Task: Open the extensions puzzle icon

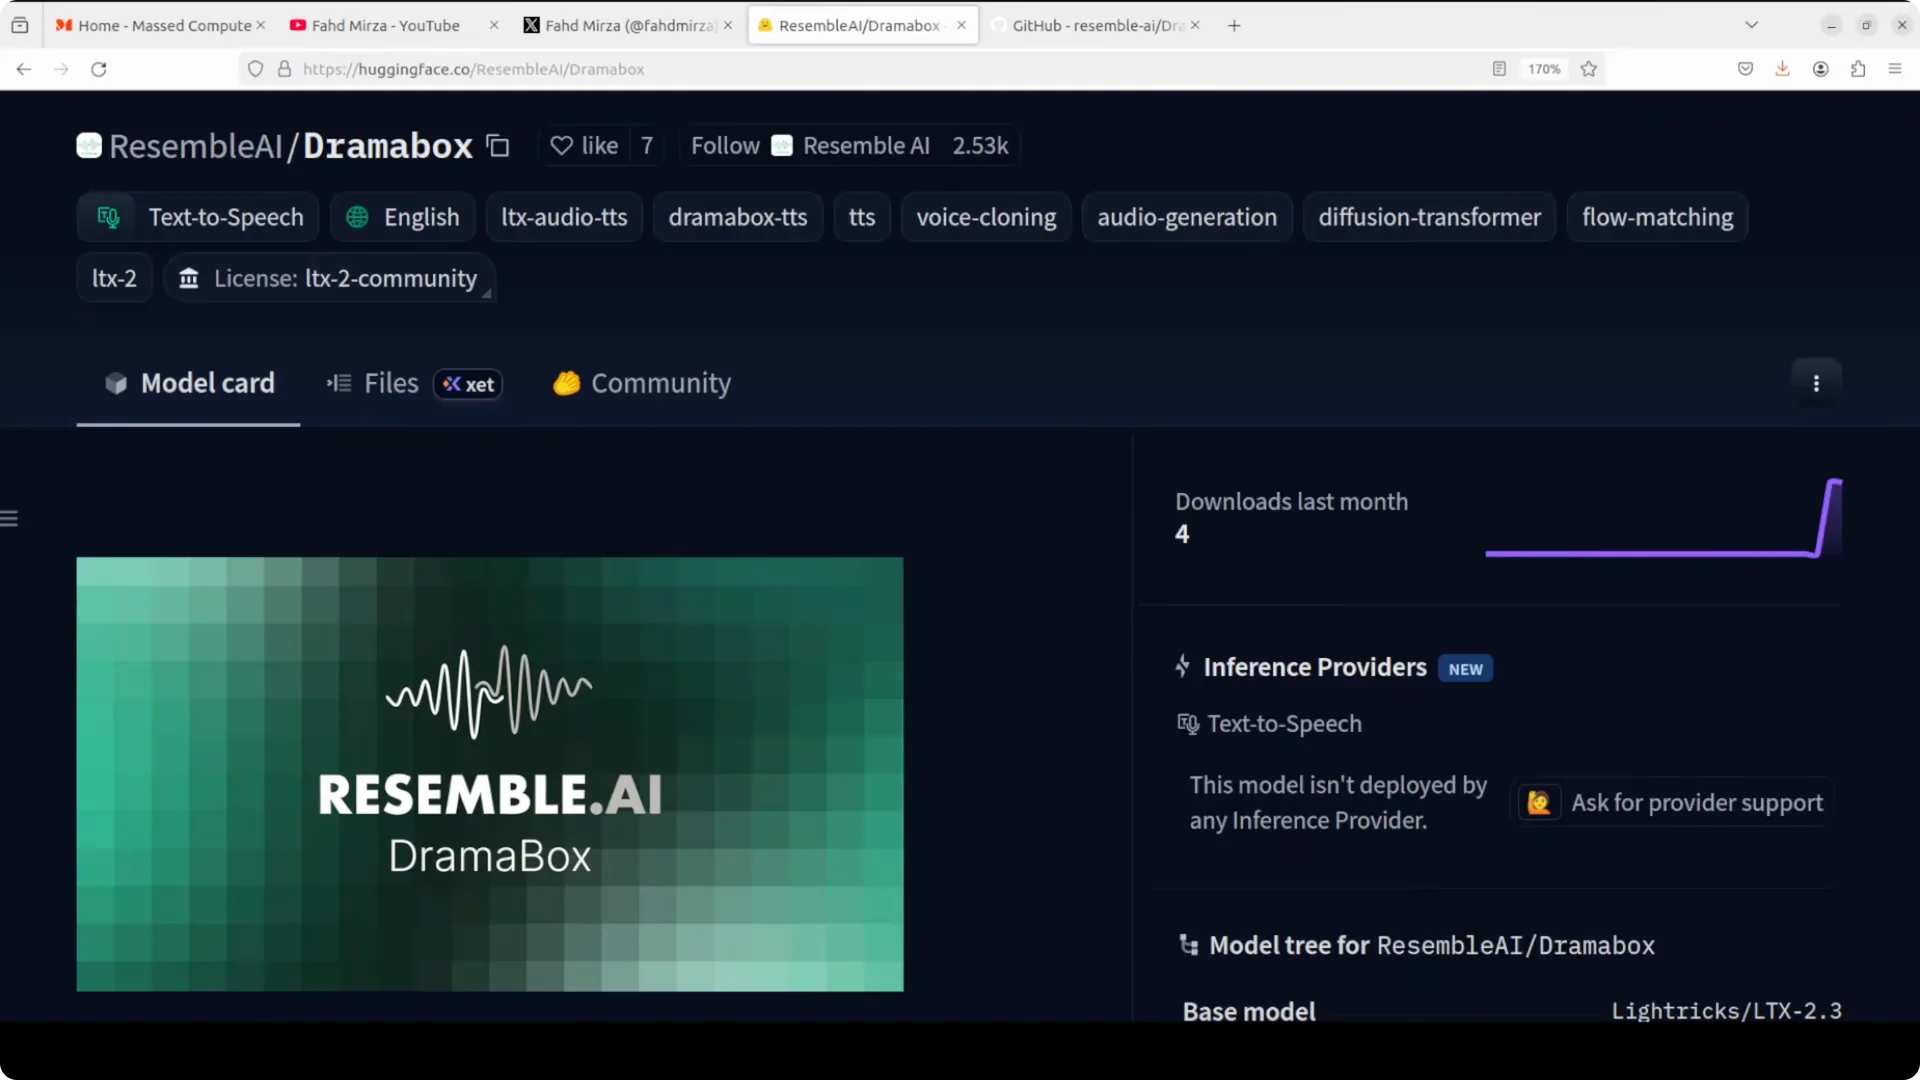Action: pyautogui.click(x=1858, y=69)
